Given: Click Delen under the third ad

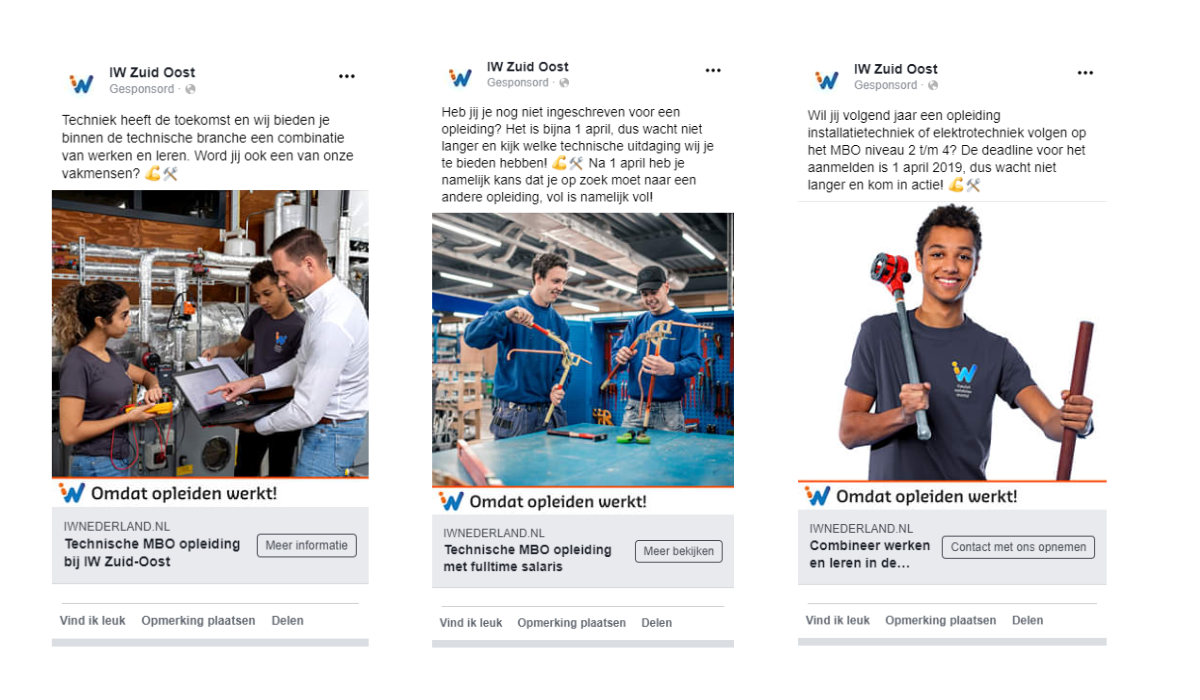Looking at the screenshot, I should click(1027, 621).
